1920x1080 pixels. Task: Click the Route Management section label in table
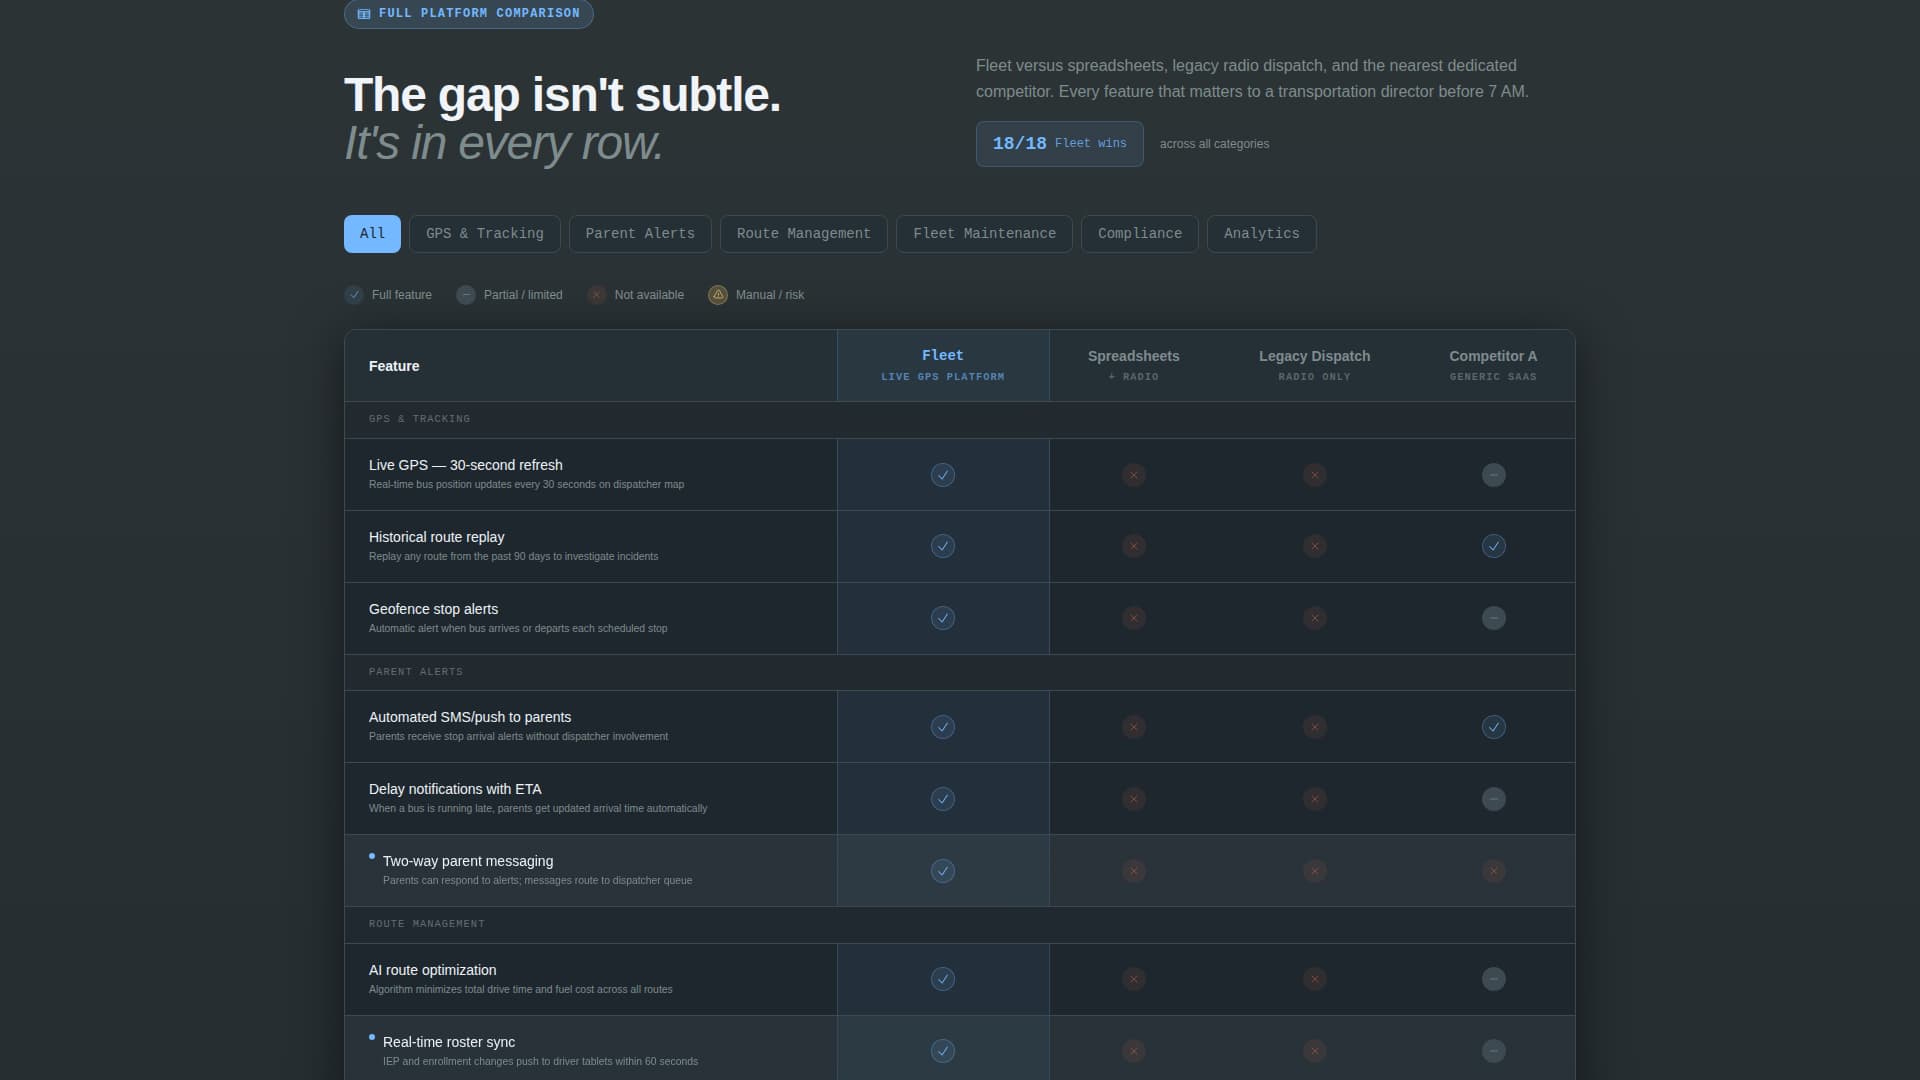click(x=427, y=924)
